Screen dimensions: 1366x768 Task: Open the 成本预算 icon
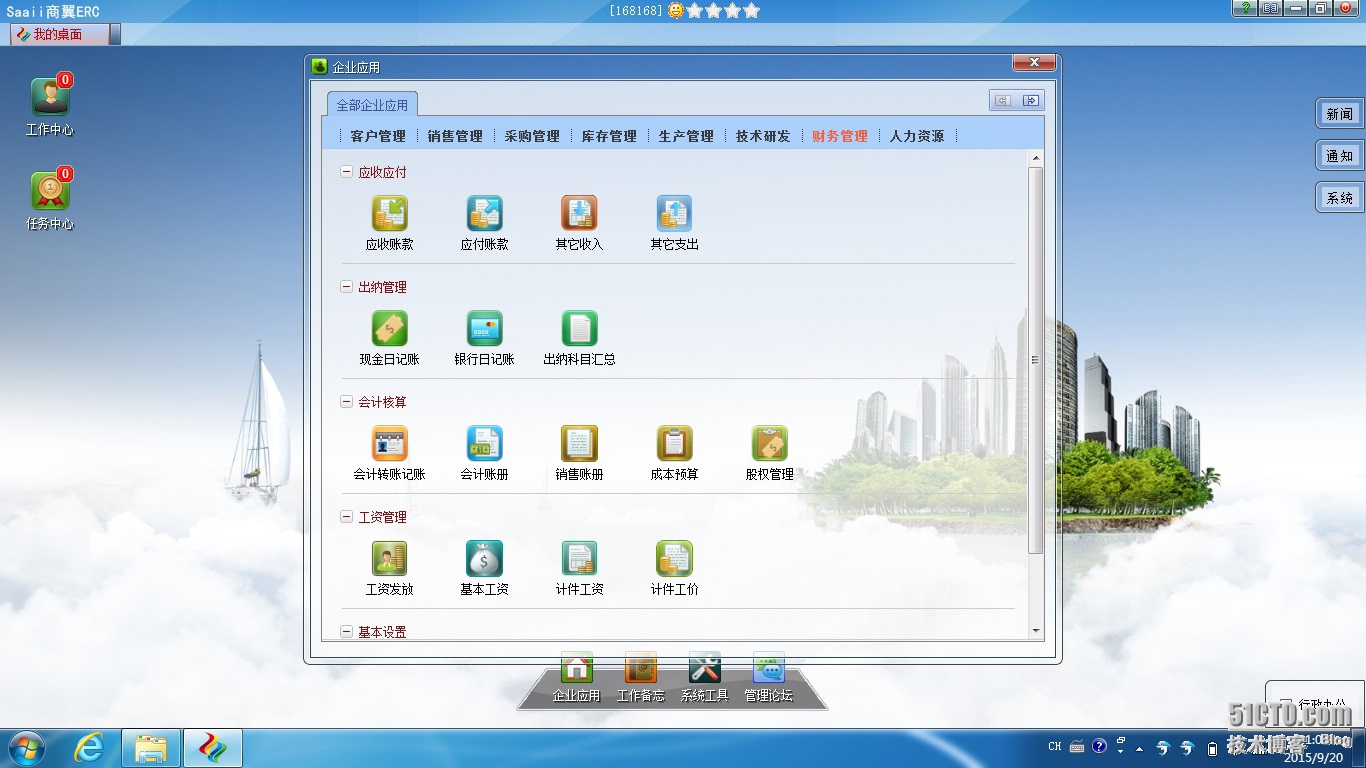coord(674,444)
